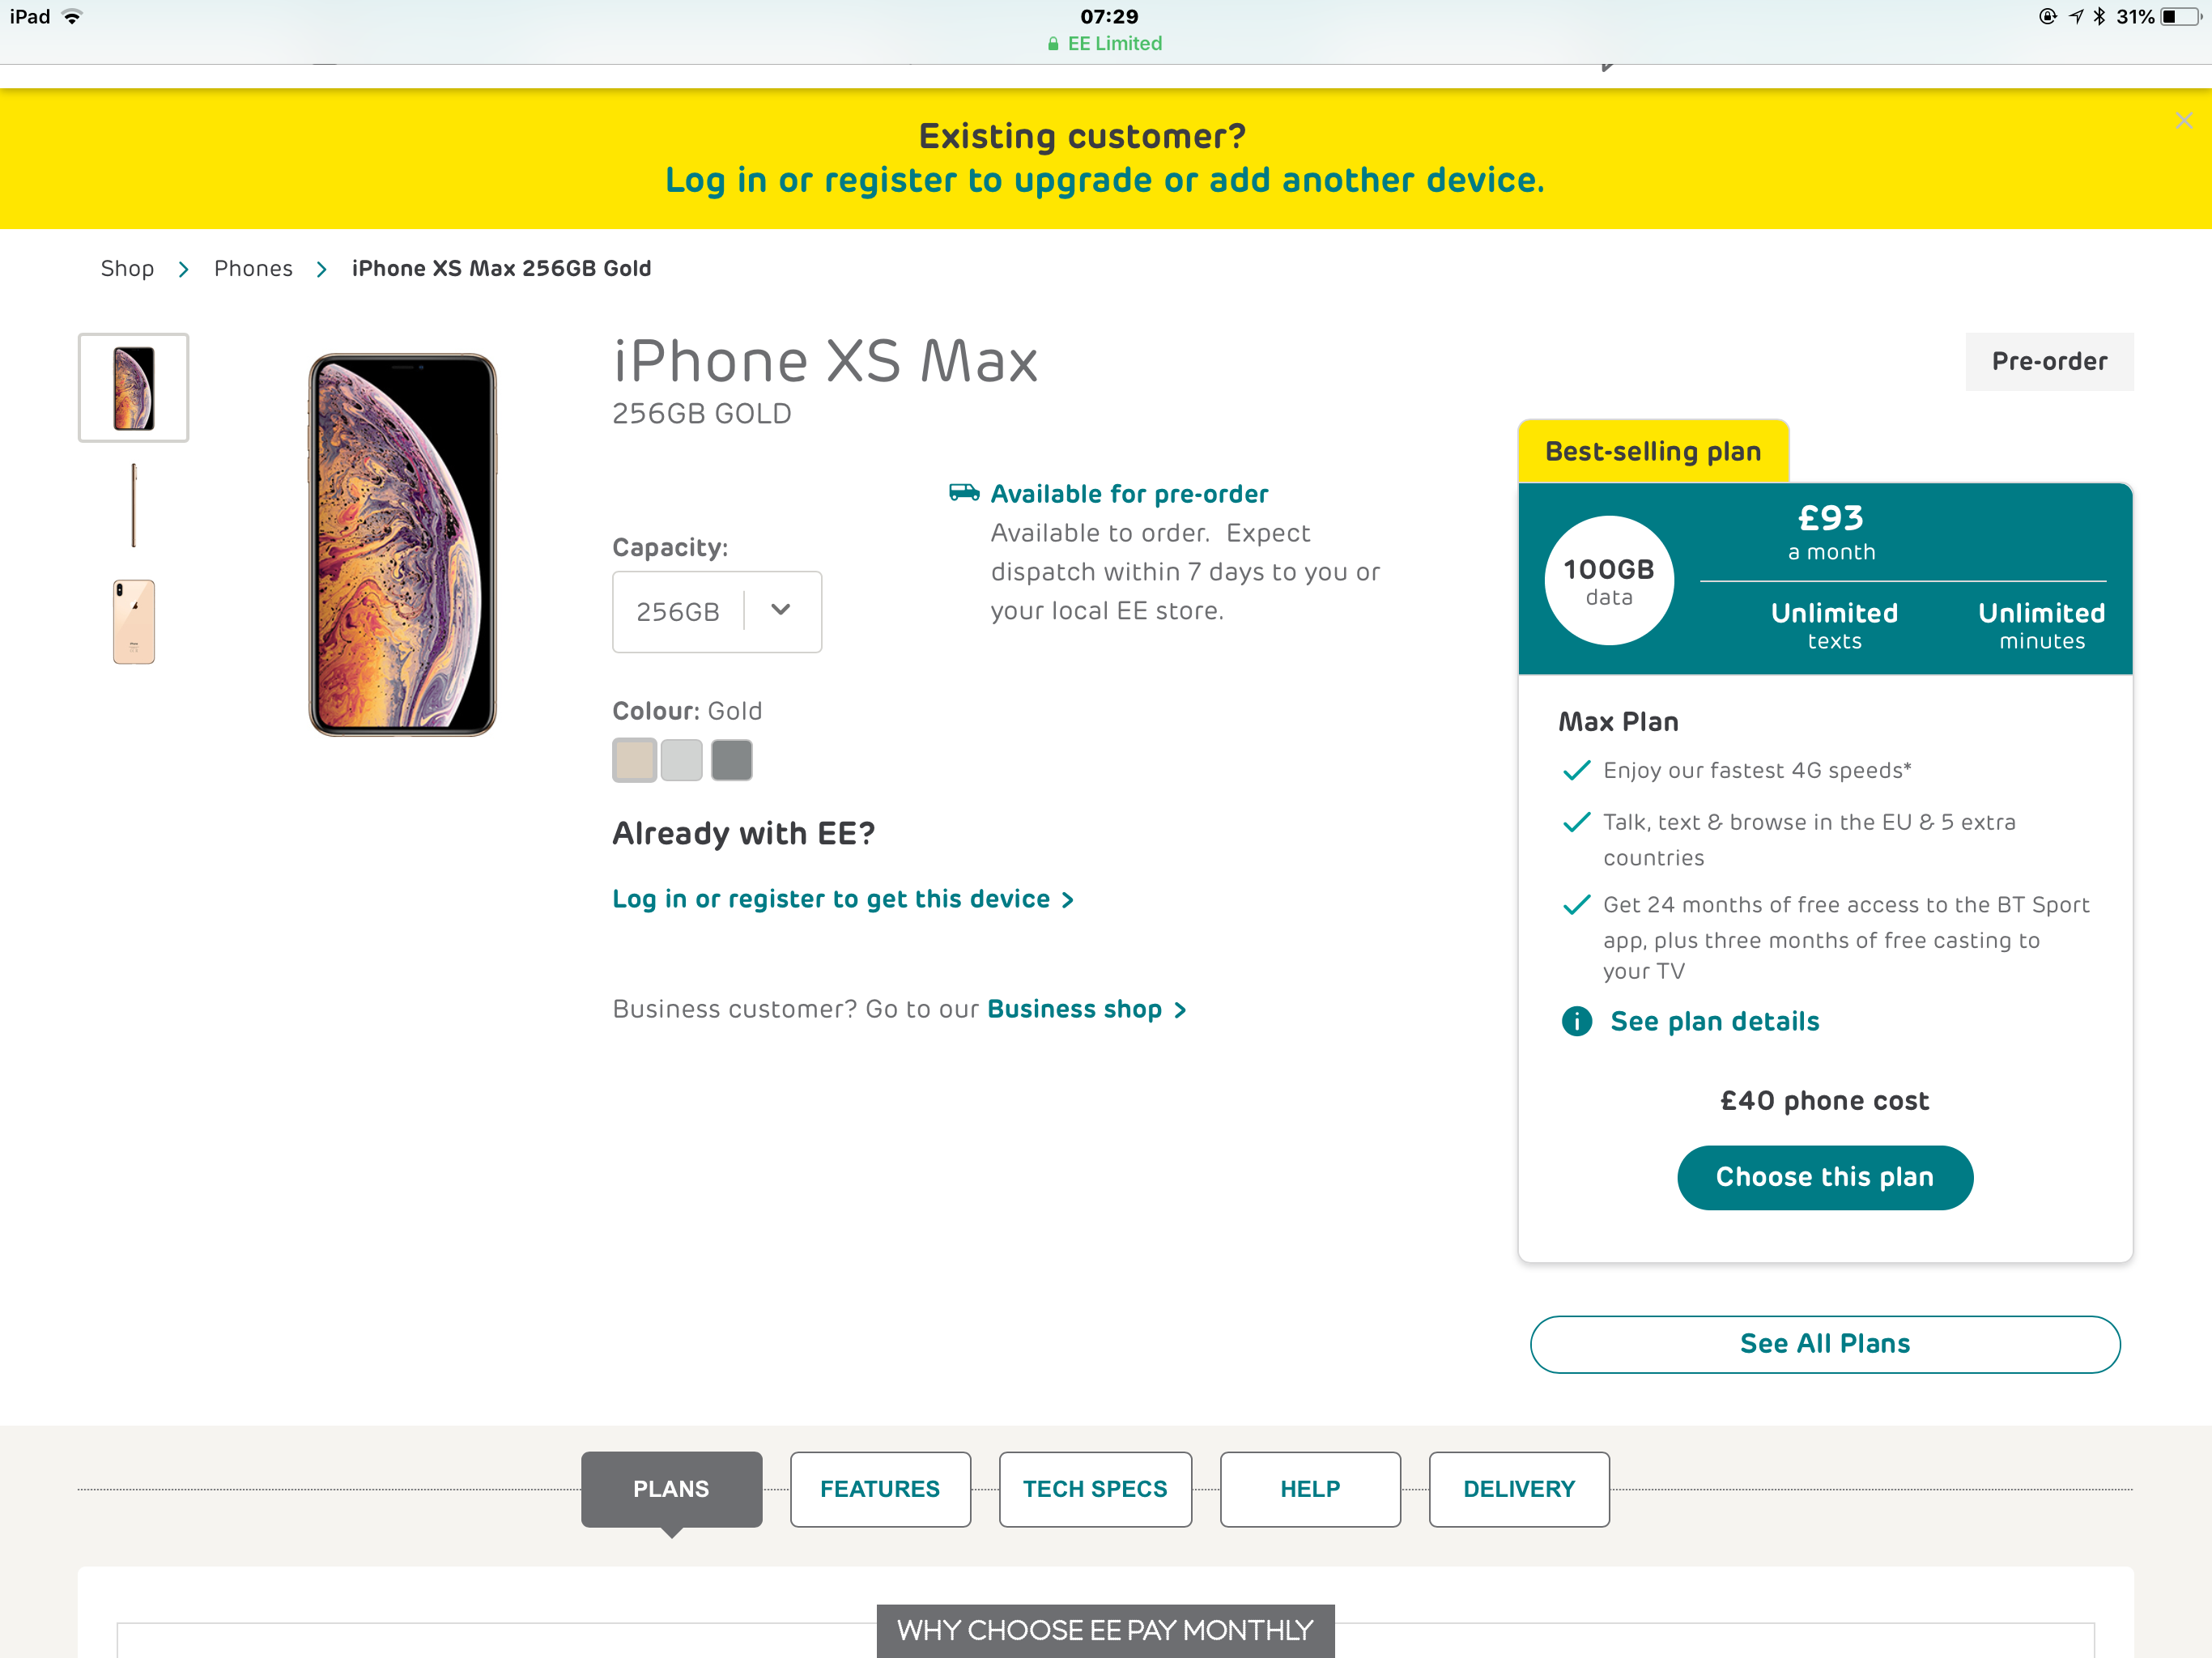Go to Phones in the breadcrumb
Screen dimensions: 2212x1658
coord(253,269)
